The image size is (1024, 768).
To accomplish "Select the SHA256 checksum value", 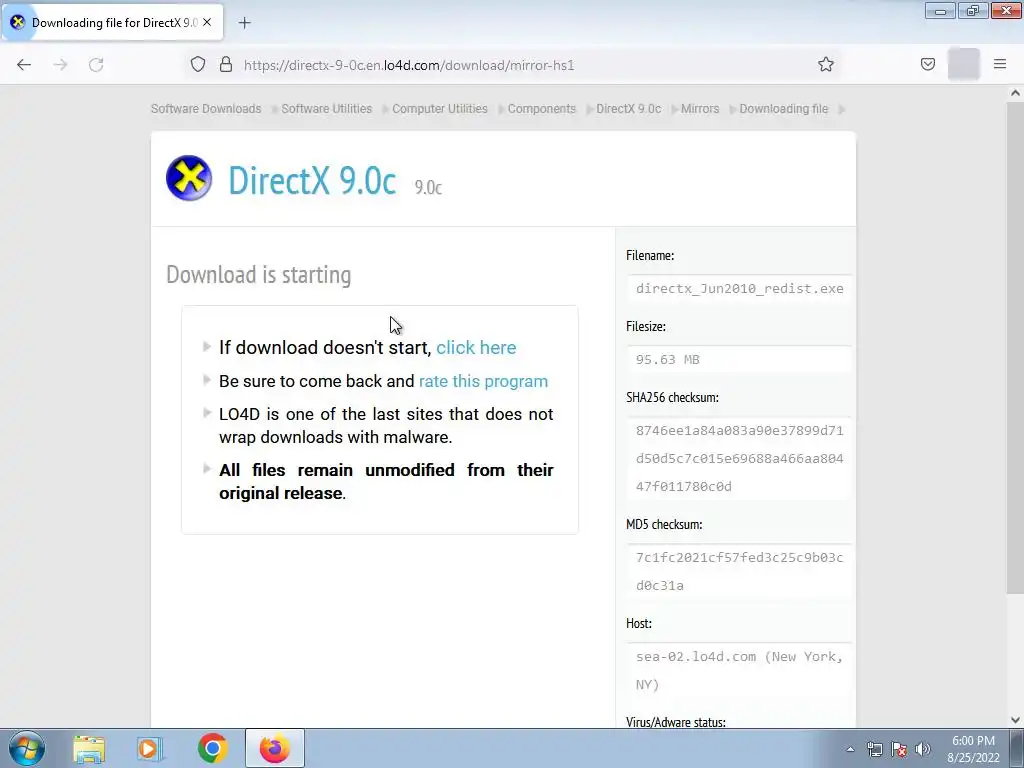I will coord(739,458).
